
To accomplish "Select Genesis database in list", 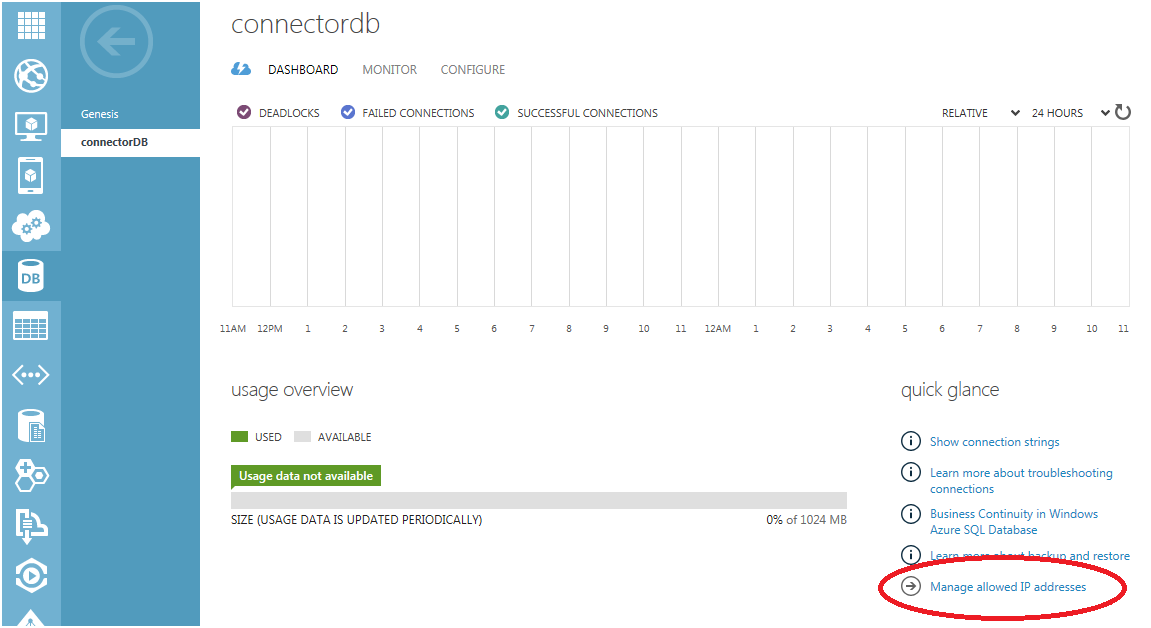I will click(100, 114).
